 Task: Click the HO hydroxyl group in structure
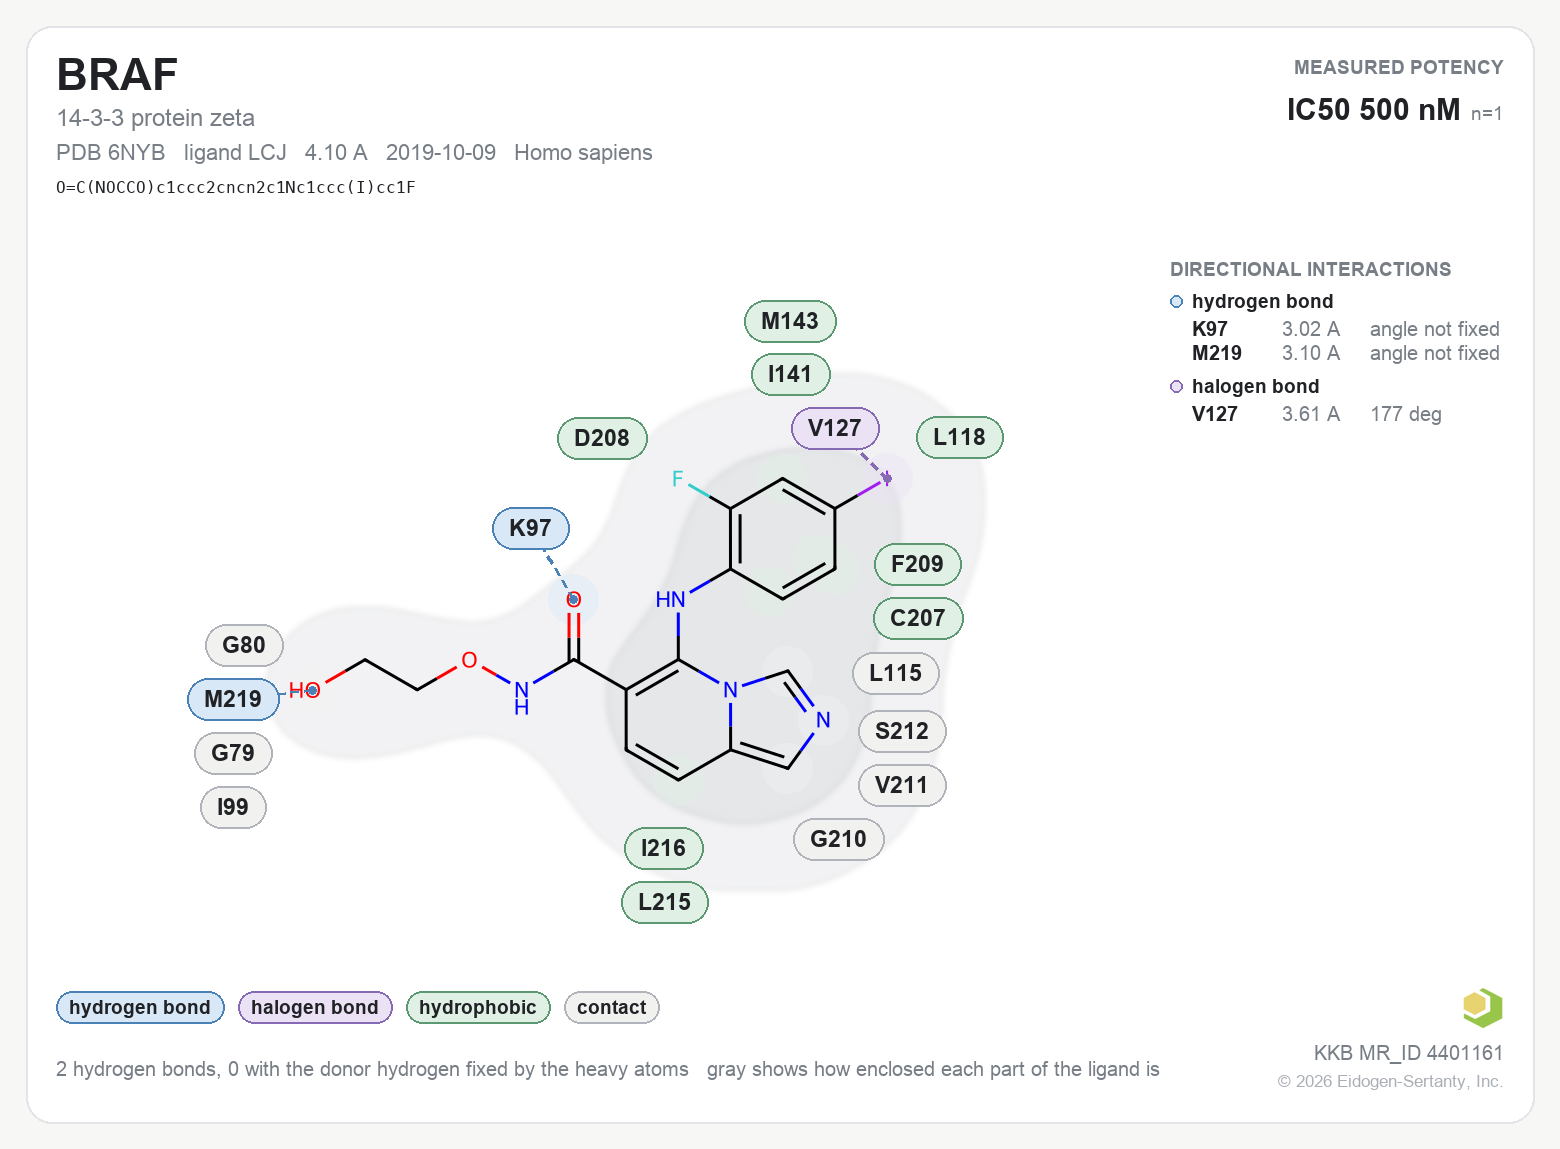(304, 690)
